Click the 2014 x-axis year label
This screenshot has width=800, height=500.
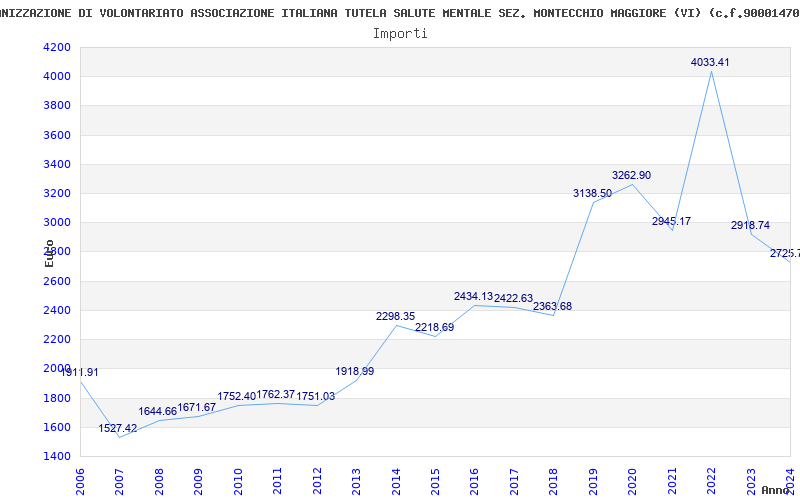(x=396, y=482)
